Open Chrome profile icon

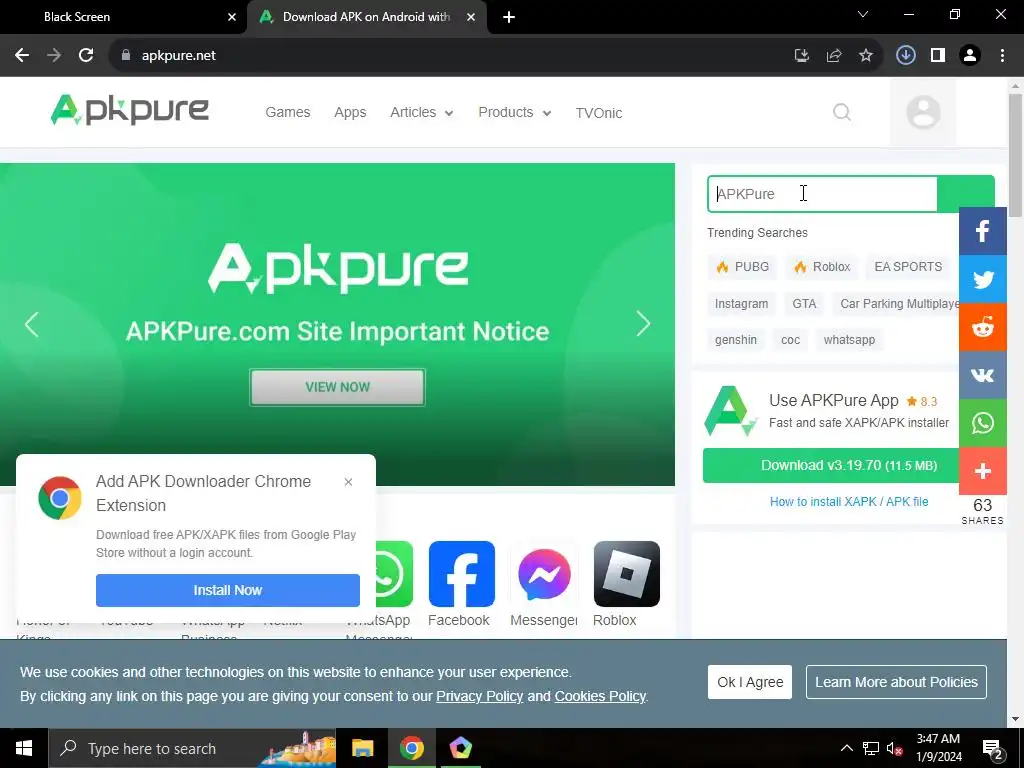pyautogui.click(x=970, y=56)
